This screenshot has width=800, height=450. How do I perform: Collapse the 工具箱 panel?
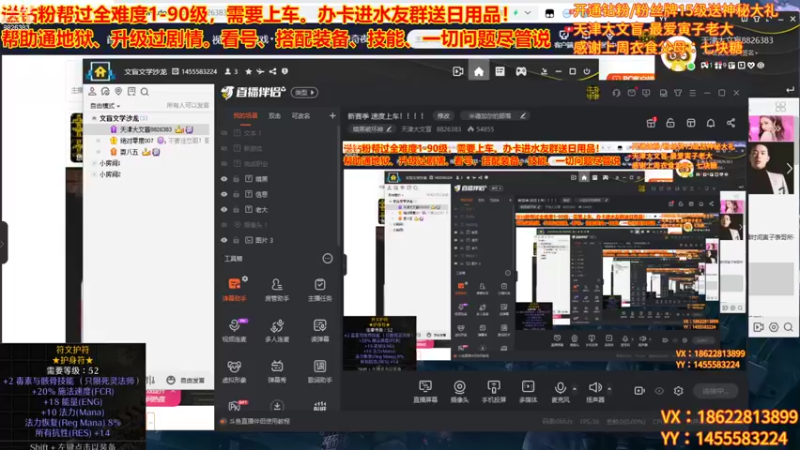coord(327,259)
